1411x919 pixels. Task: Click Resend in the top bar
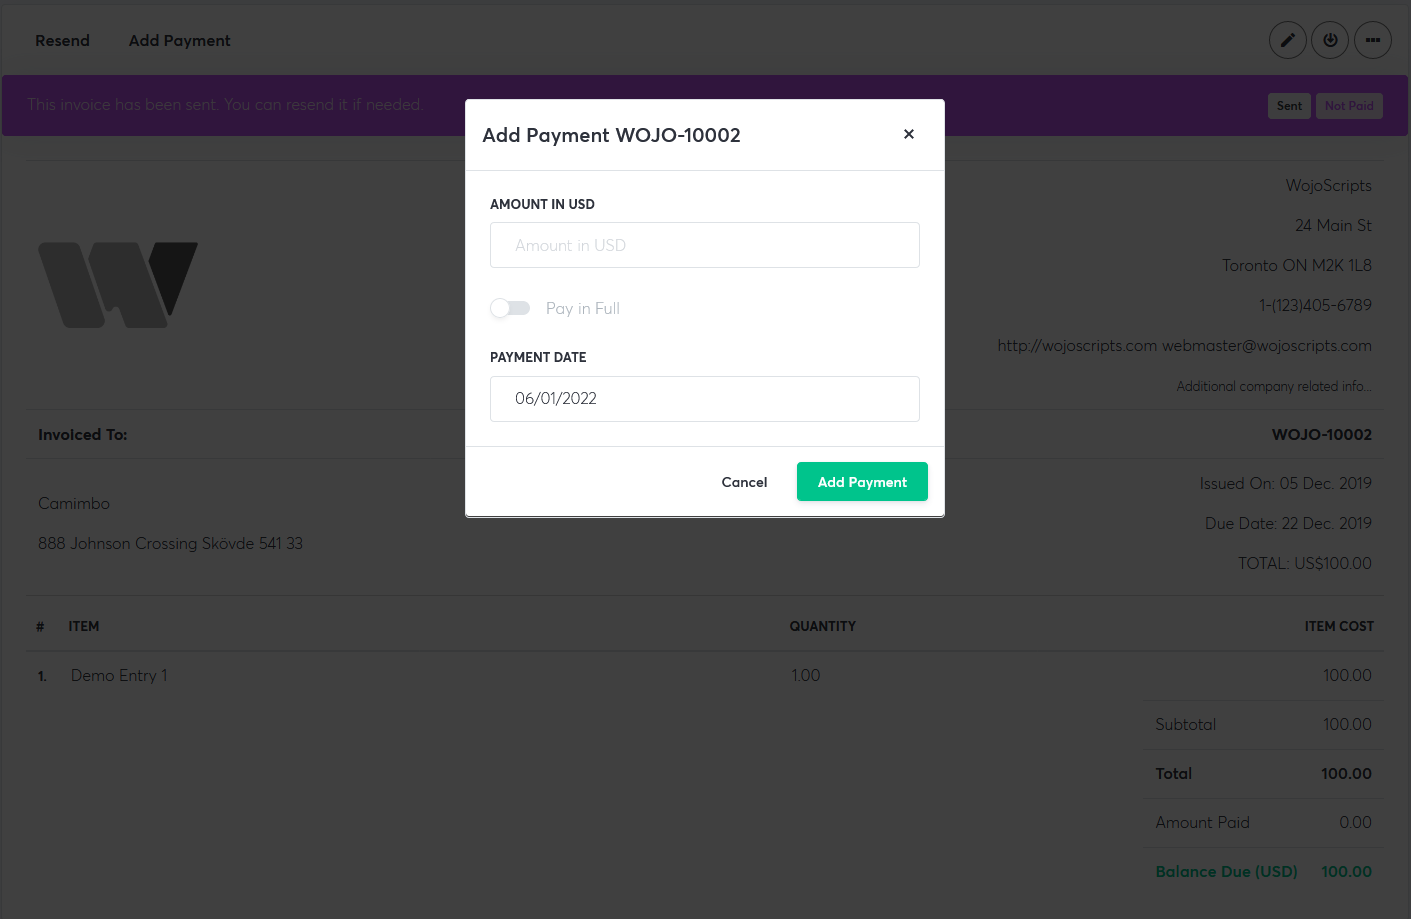tap(62, 40)
